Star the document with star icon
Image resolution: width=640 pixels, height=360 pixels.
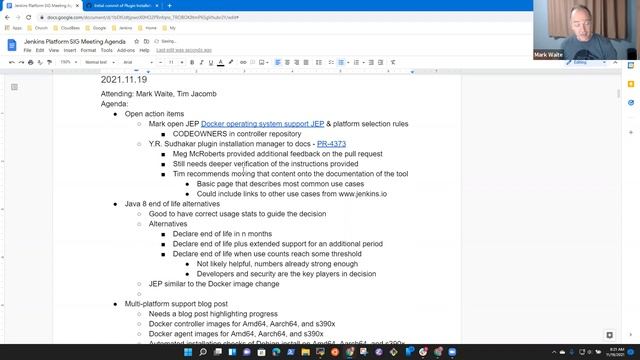[x=136, y=41]
